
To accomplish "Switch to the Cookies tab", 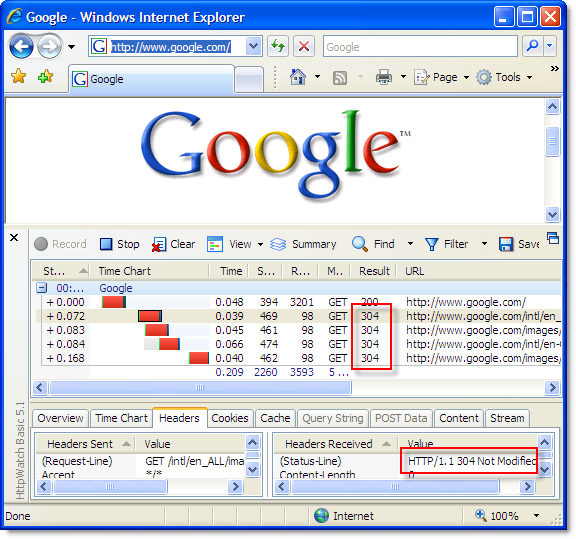I will click(x=230, y=418).
